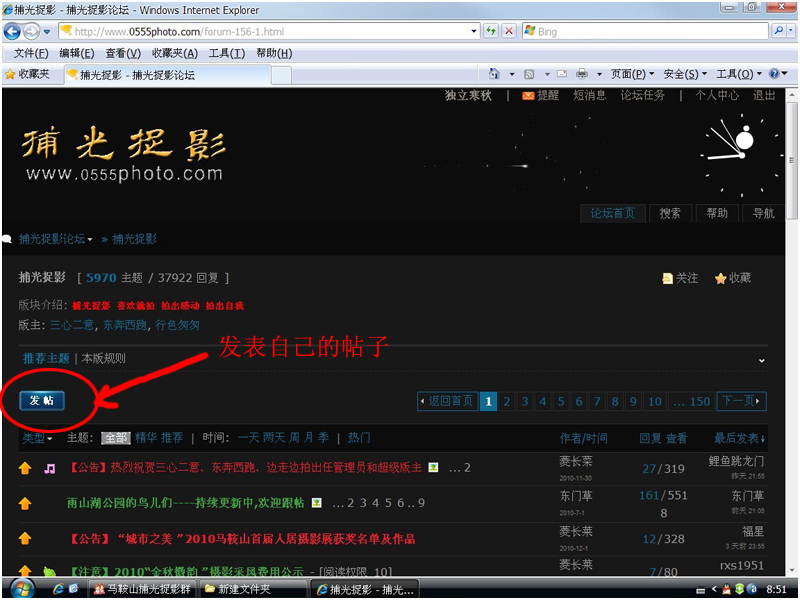The image size is (800, 600).
Task: Open the 短消息 link
Action: click(x=589, y=95)
